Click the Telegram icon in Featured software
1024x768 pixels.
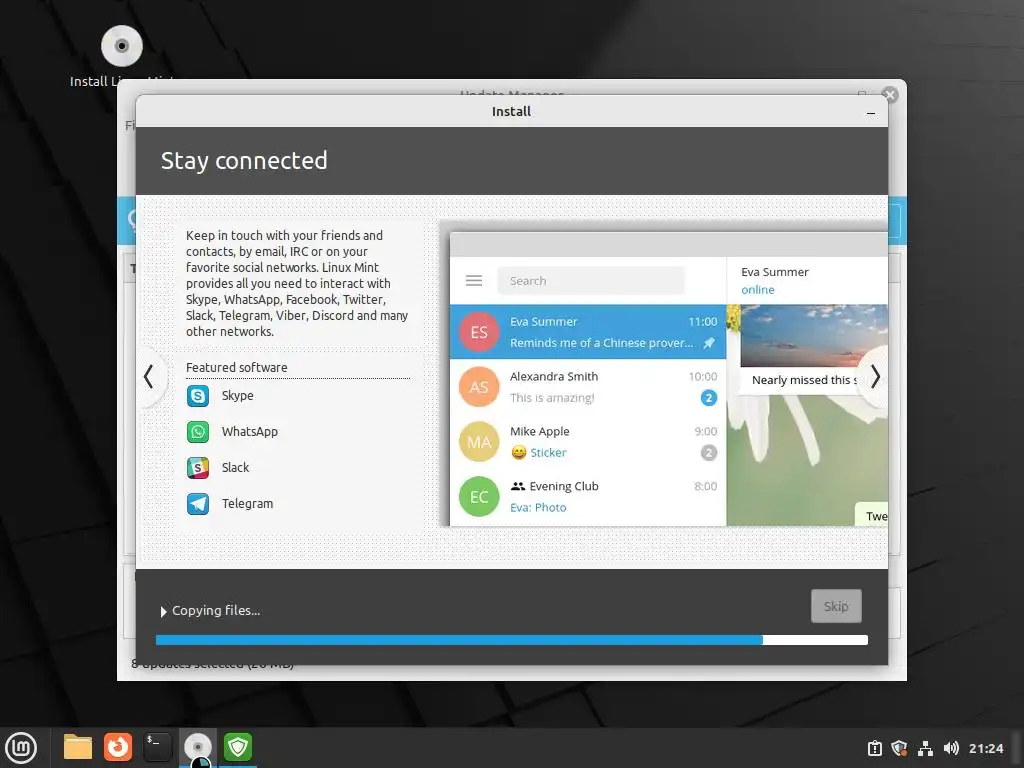pyautogui.click(x=198, y=504)
